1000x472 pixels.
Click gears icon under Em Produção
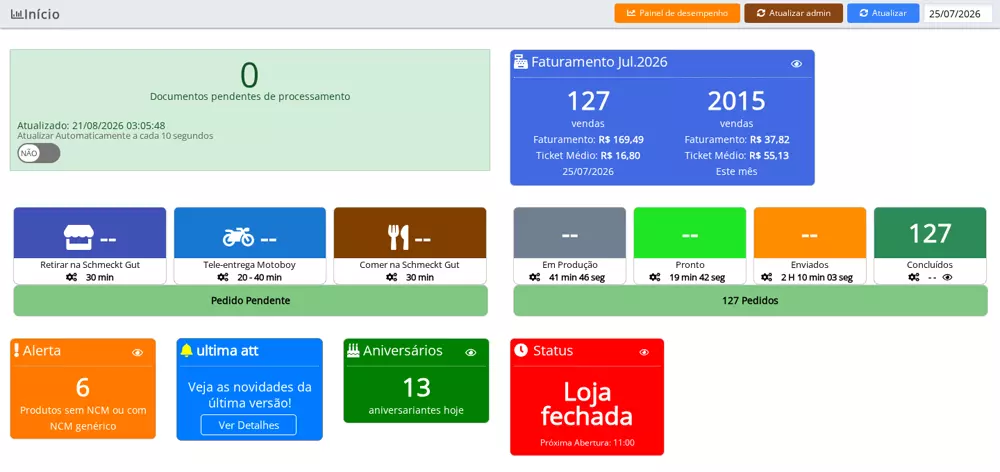(x=534, y=277)
